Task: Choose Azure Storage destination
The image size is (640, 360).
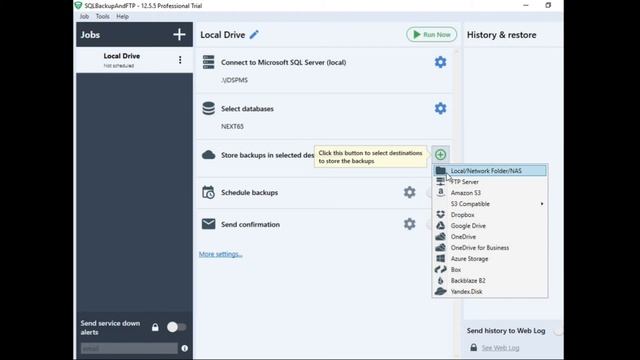Action: coord(490,259)
